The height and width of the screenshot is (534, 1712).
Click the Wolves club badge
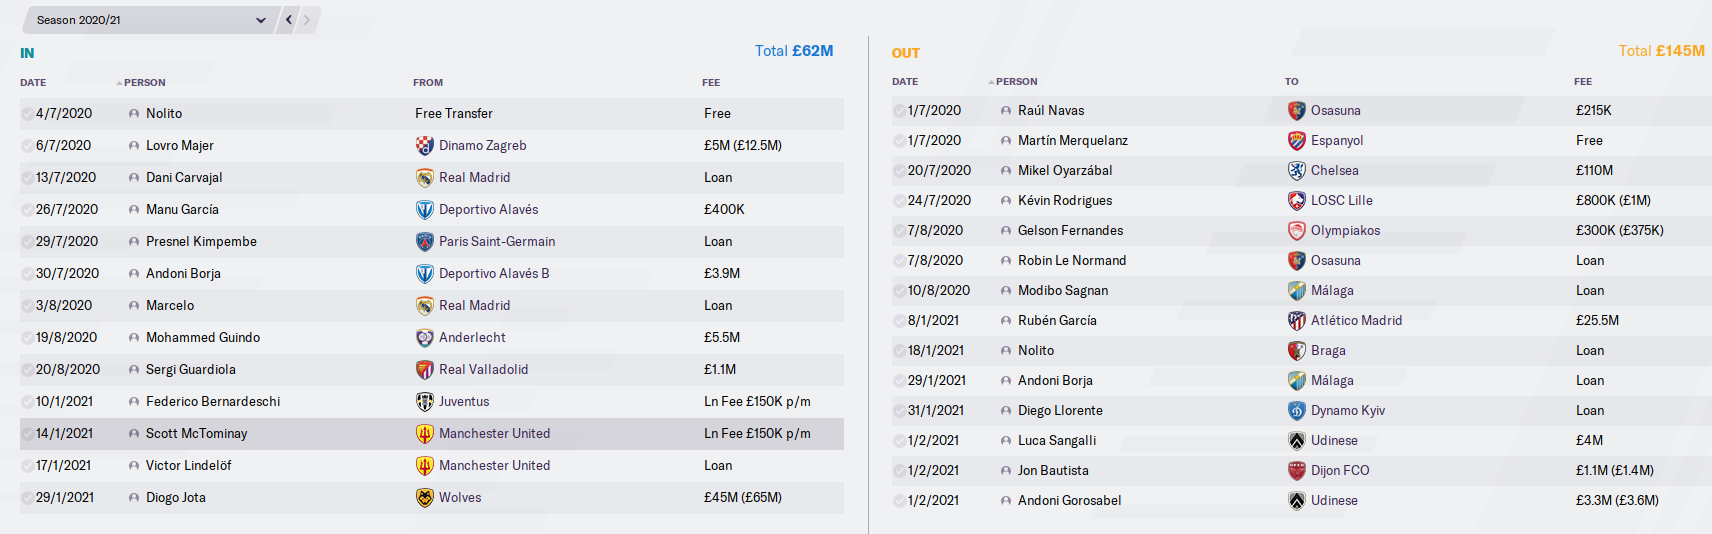pyautogui.click(x=424, y=498)
